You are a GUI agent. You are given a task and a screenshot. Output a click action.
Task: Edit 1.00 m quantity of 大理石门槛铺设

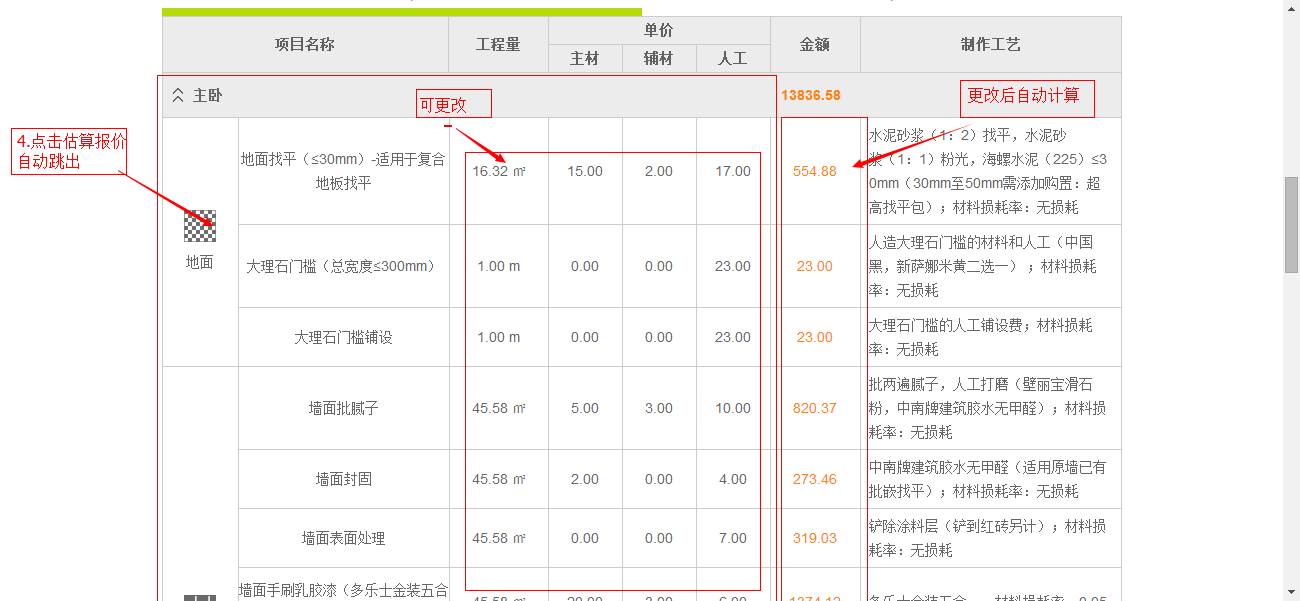click(499, 337)
